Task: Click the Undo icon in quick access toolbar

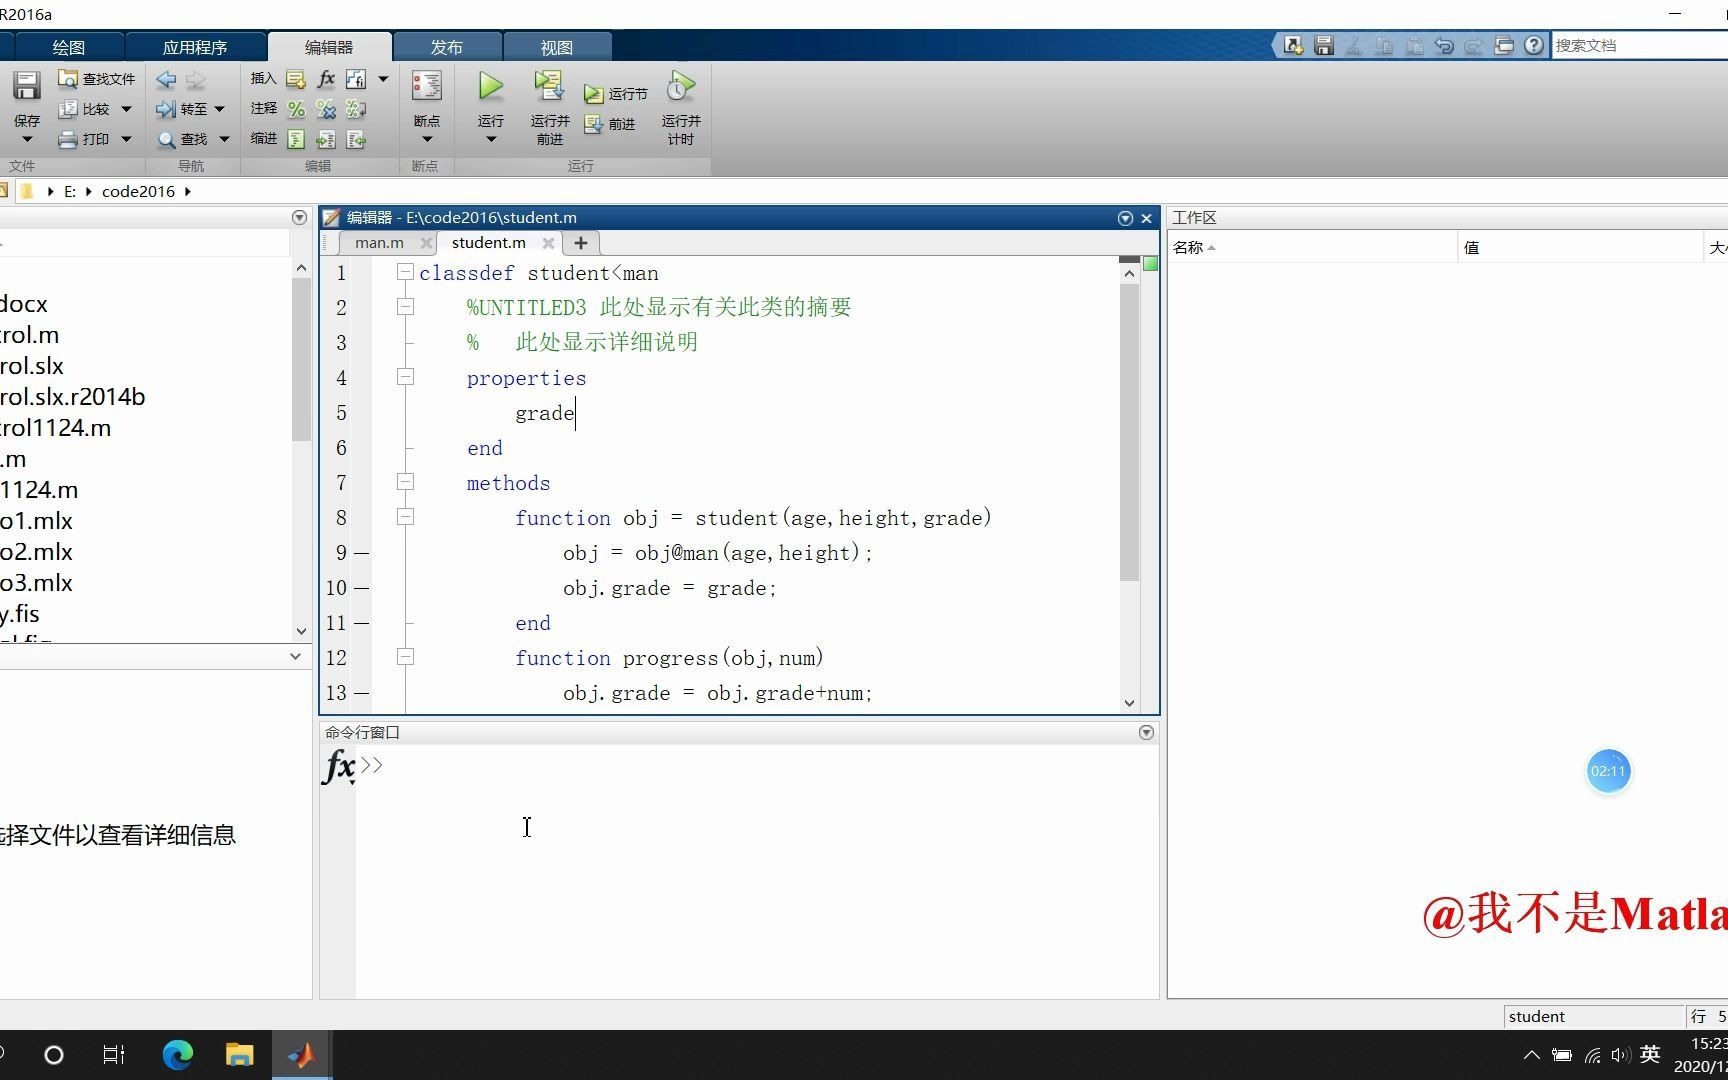Action: 1443,45
